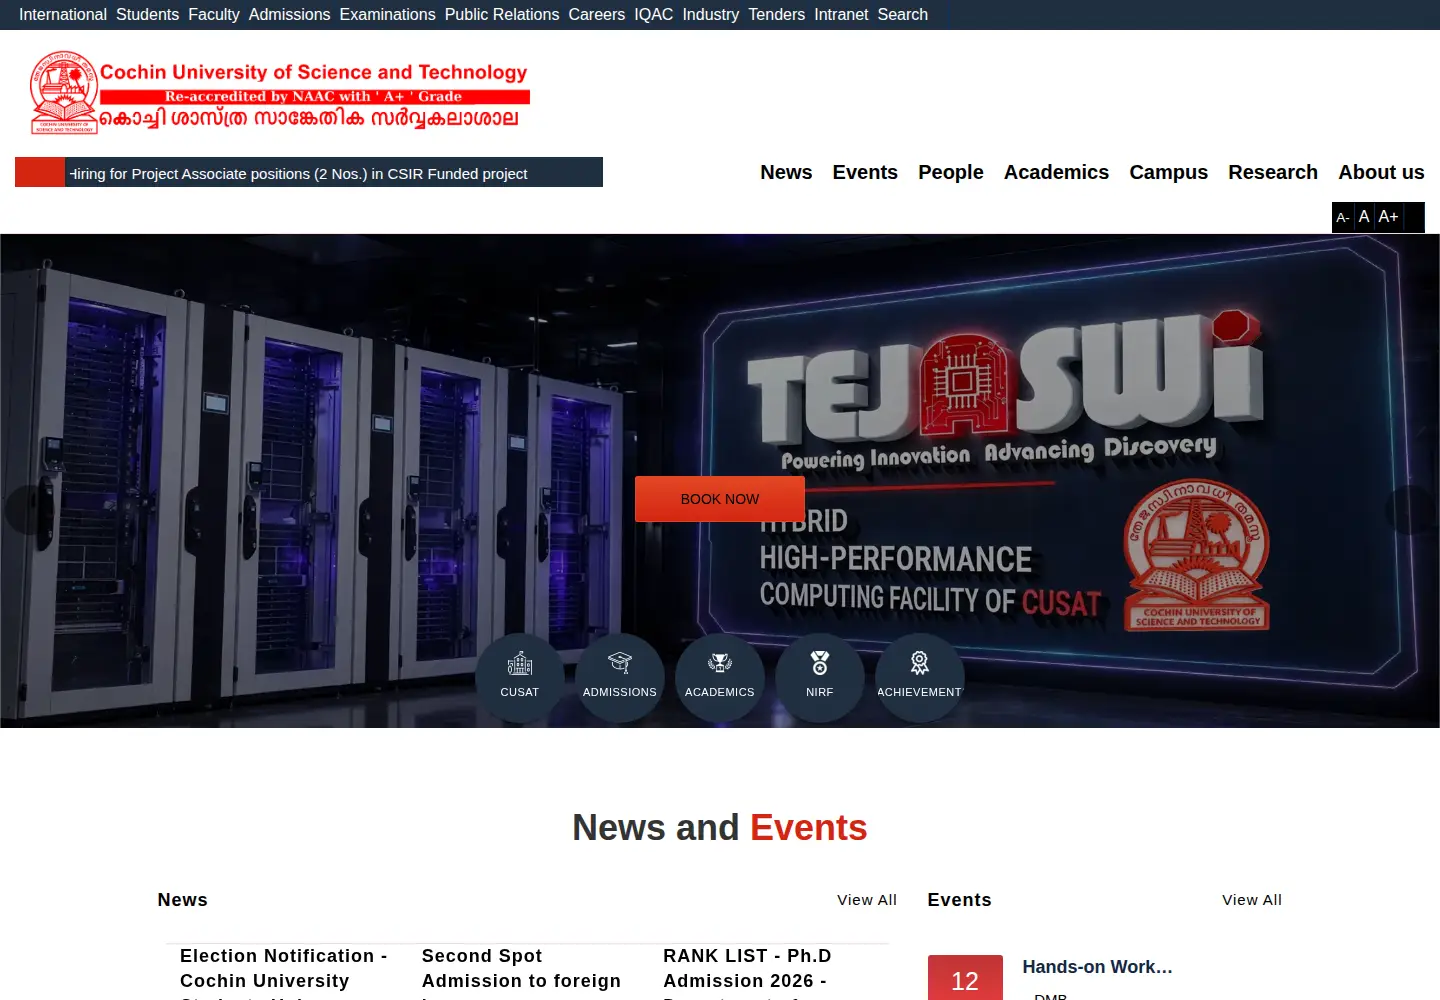The height and width of the screenshot is (1000, 1440).
Task: Open the Events main menu
Action: point(865,172)
